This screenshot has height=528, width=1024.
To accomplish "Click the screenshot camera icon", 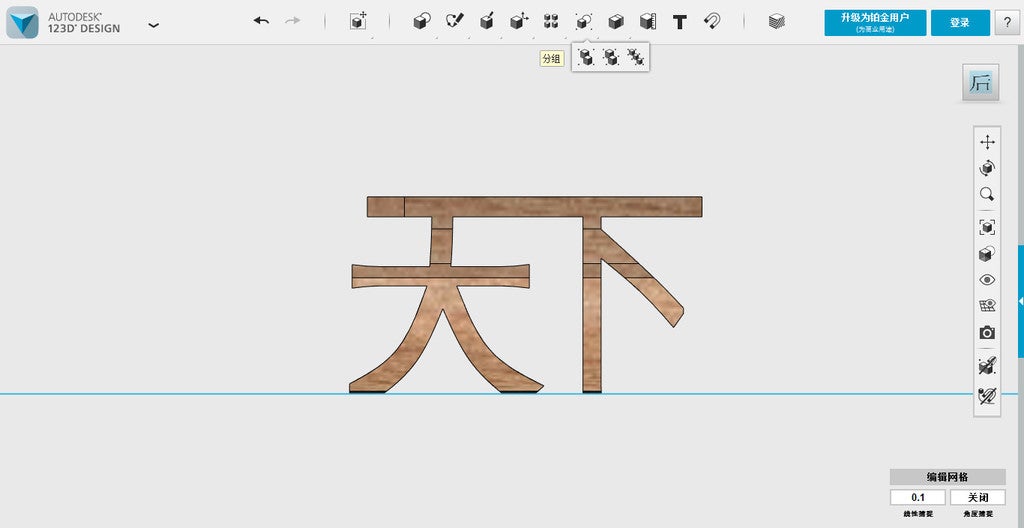I will 987,333.
